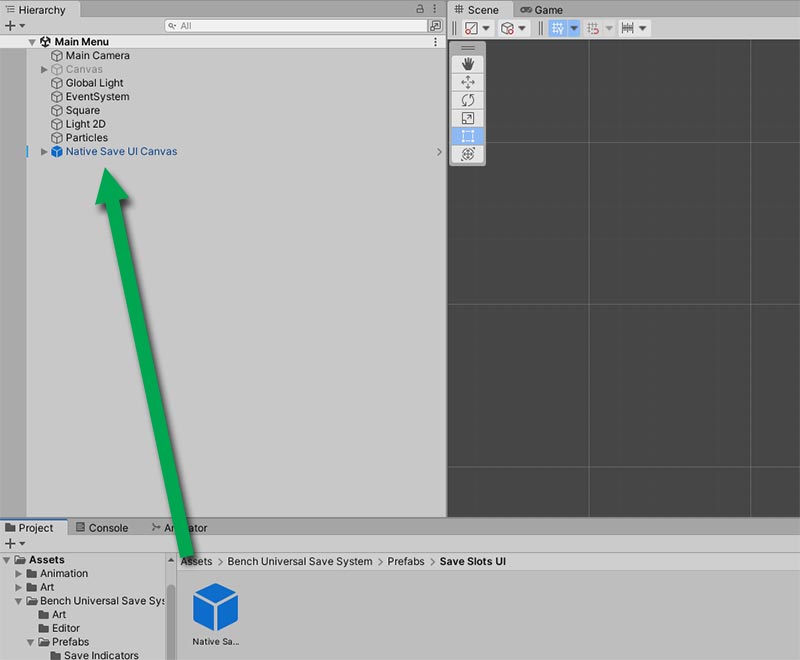Toggle scene grid visibility button
800x660 pixels.
558,29
